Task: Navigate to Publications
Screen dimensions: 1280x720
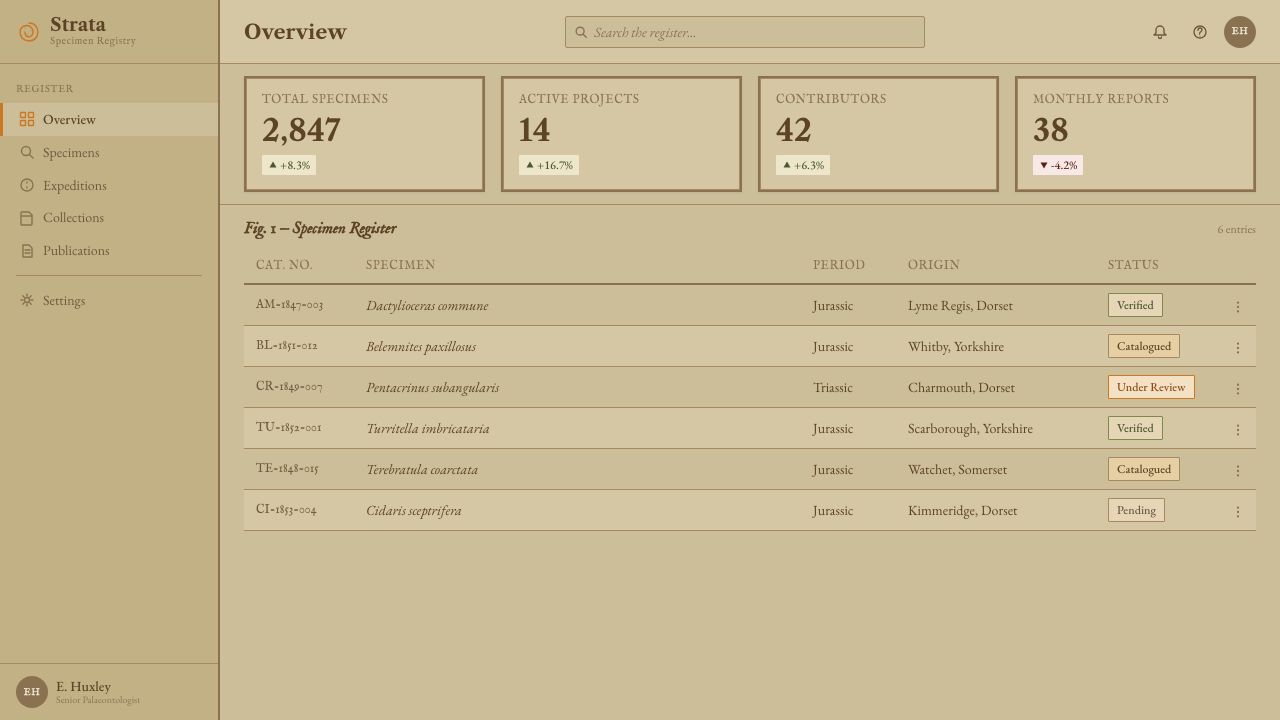Action: point(109,251)
